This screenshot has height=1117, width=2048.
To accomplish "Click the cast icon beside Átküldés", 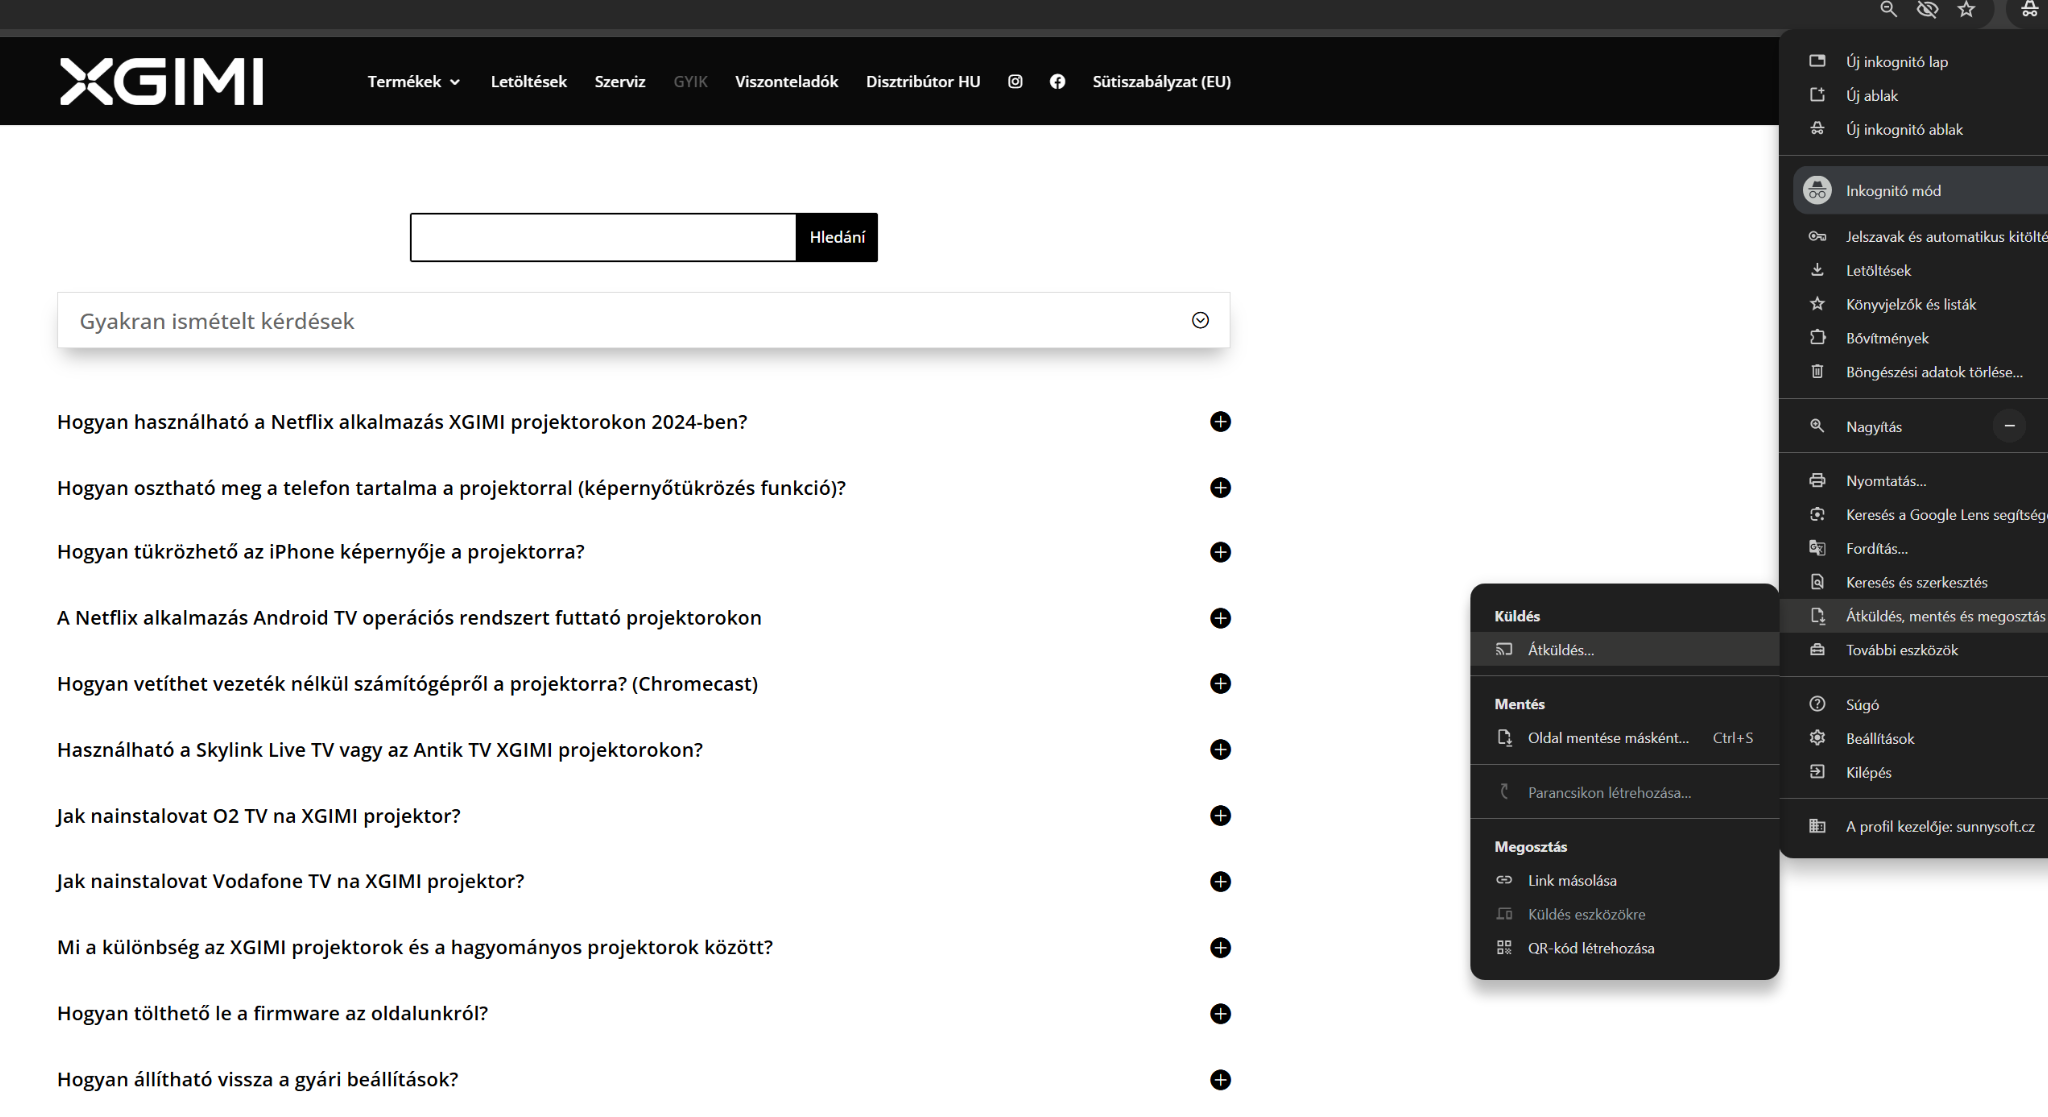I will [x=1504, y=650].
